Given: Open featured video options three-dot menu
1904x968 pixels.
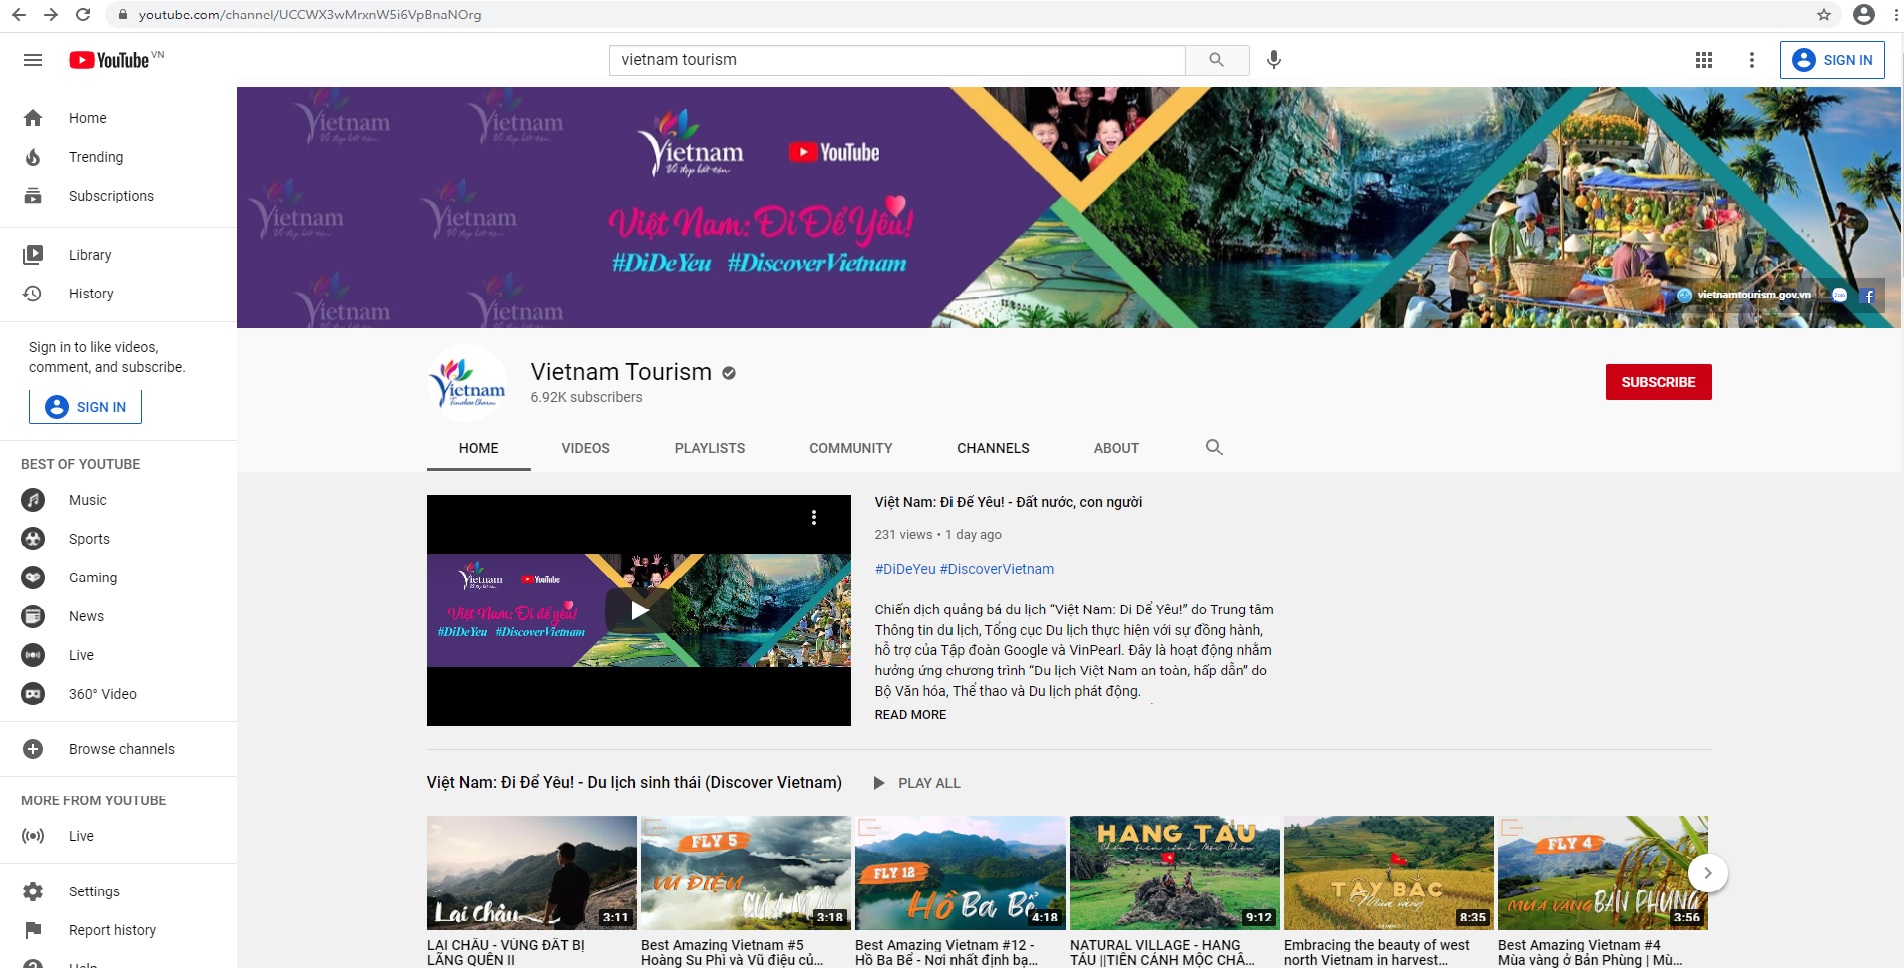Looking at the screenshot, I should point(814,517).
